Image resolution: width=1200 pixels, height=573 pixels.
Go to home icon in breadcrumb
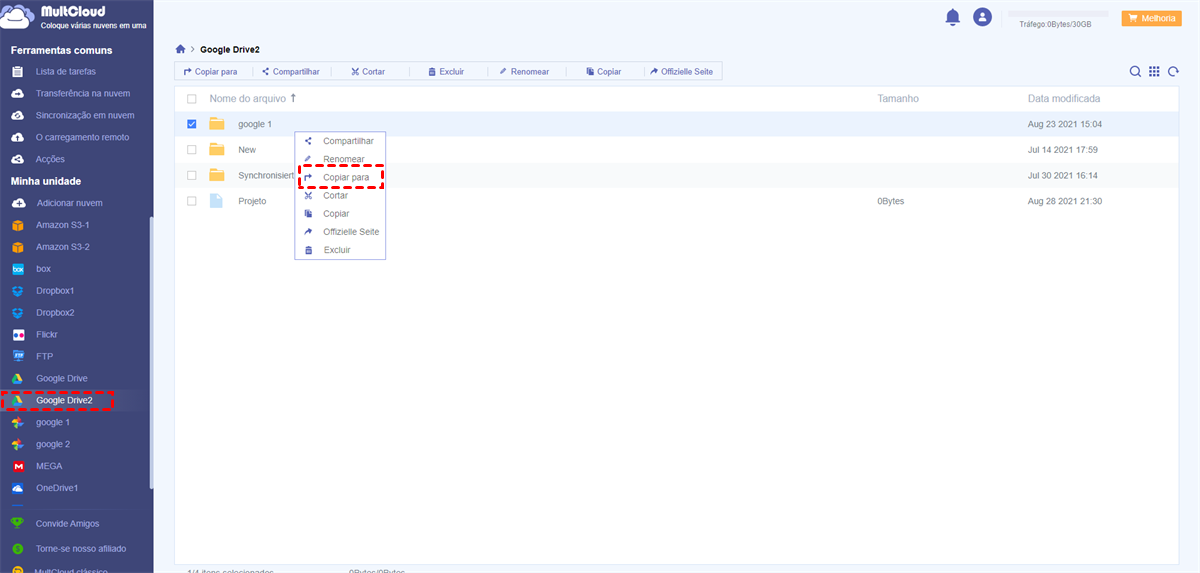coord(180,48)
